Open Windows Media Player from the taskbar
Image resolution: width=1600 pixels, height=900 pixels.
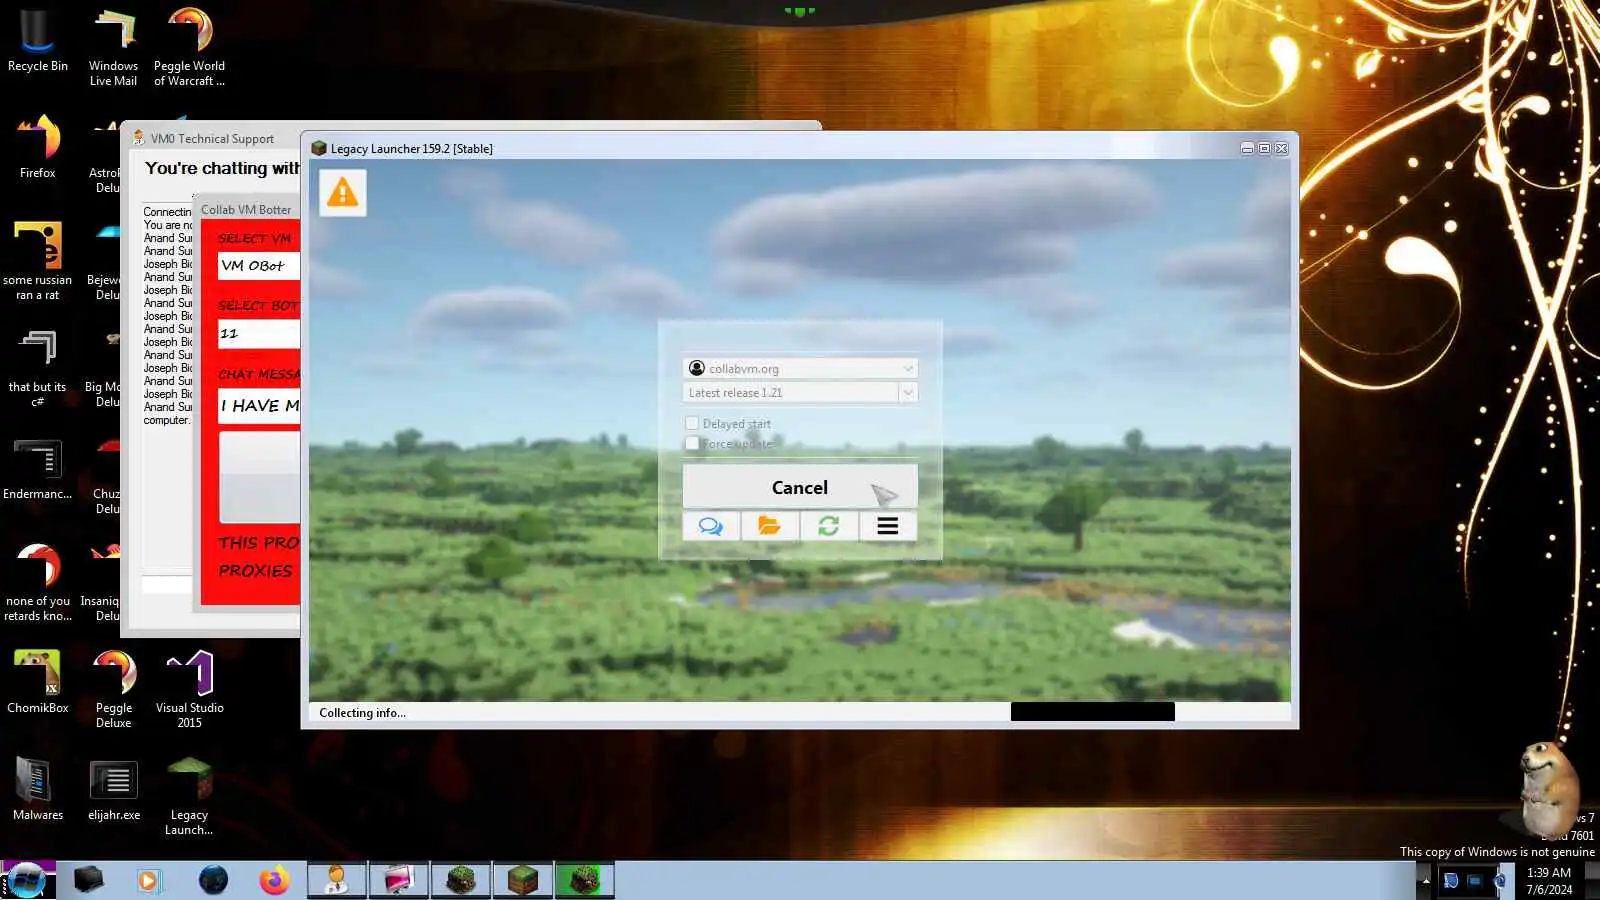[x=149, y=880]
